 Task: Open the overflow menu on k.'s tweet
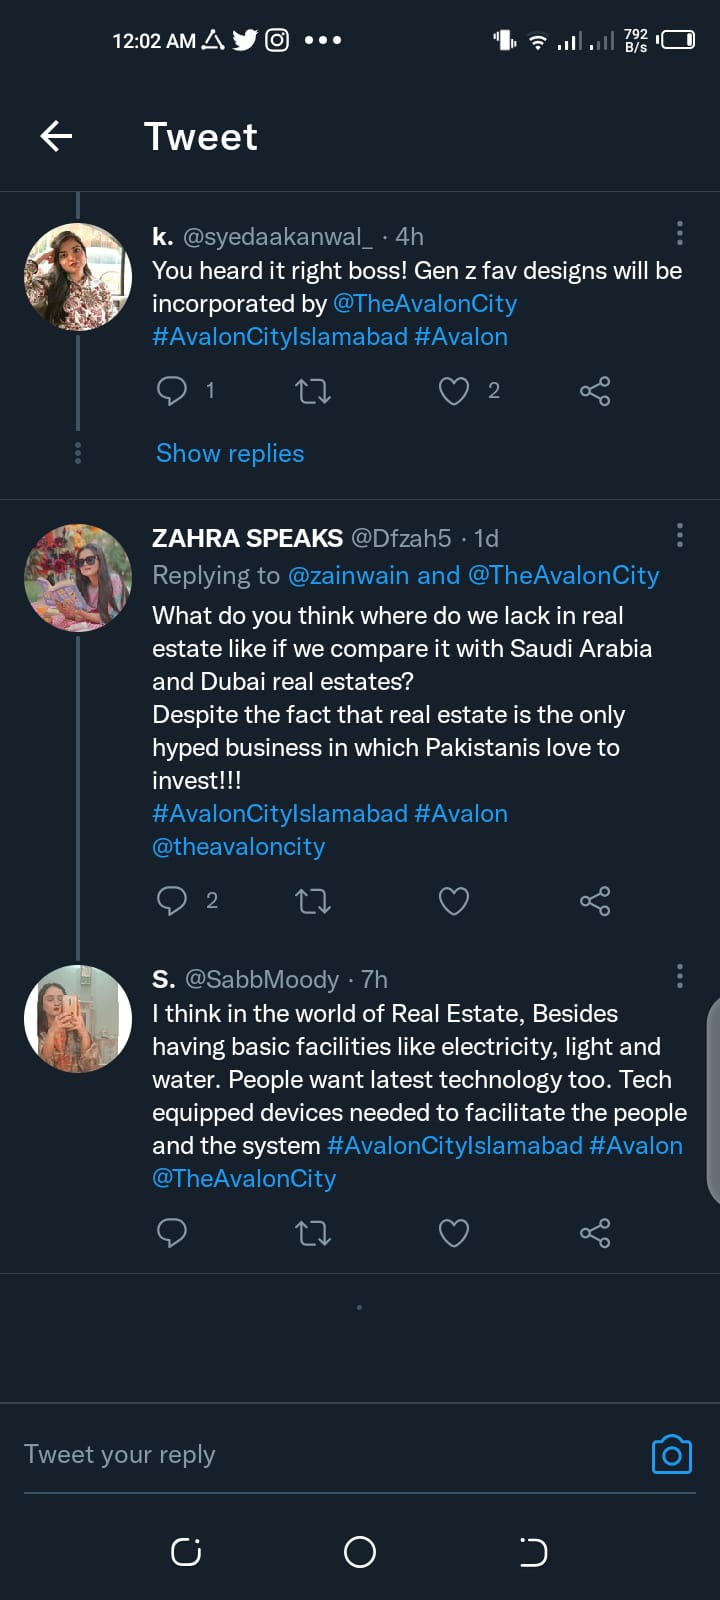[x=680, y=234]
